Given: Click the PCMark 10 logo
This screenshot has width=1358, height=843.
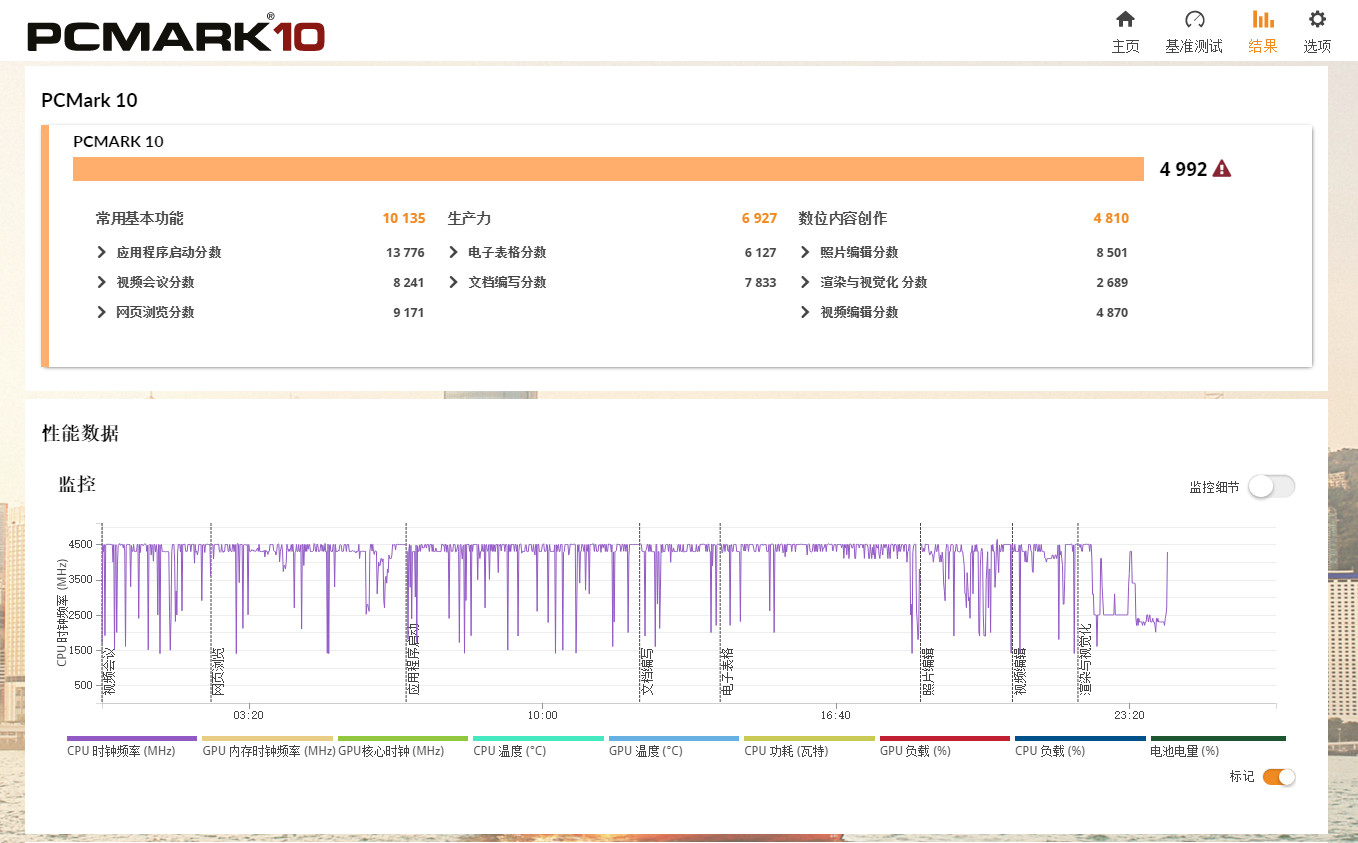Looking at the screenshot, I should tap(176, 32).
